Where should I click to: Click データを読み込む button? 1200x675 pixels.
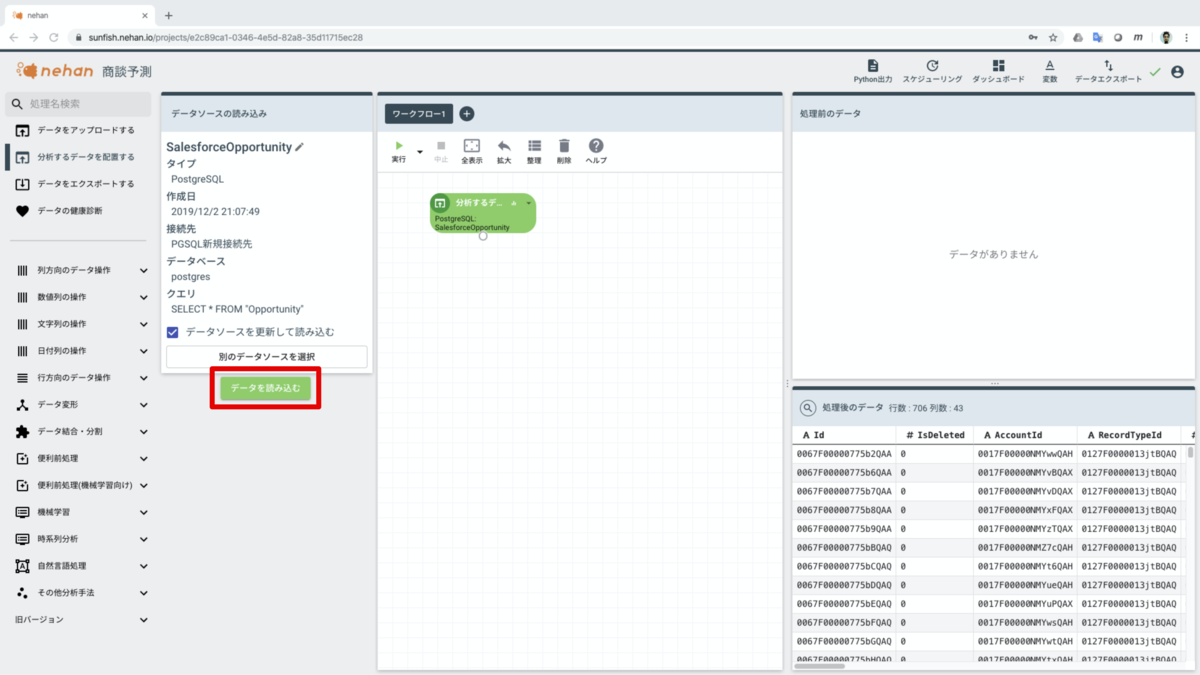[x=265, y=388]
